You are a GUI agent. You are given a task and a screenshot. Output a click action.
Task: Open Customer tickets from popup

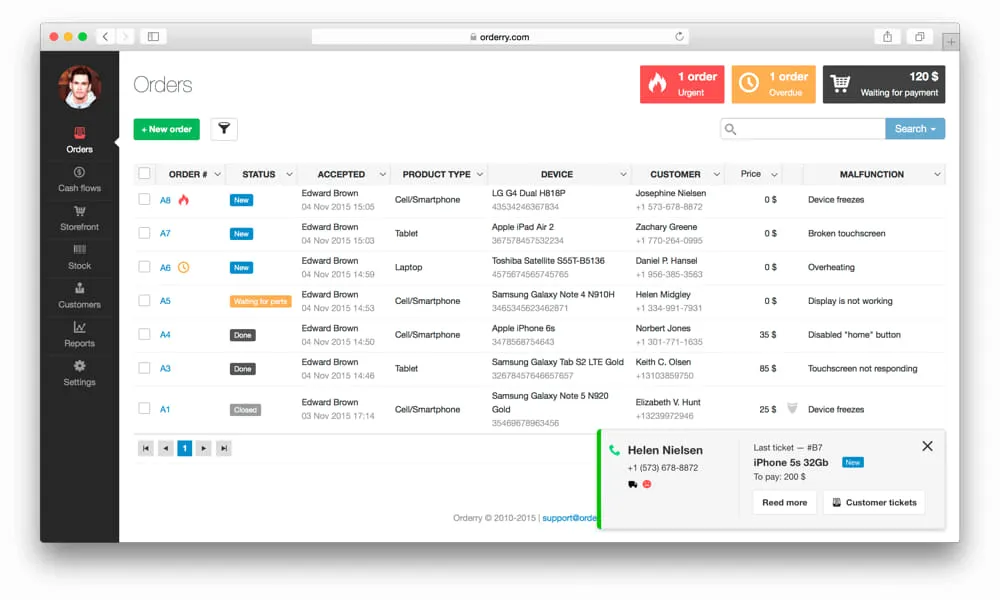point(874,502)
